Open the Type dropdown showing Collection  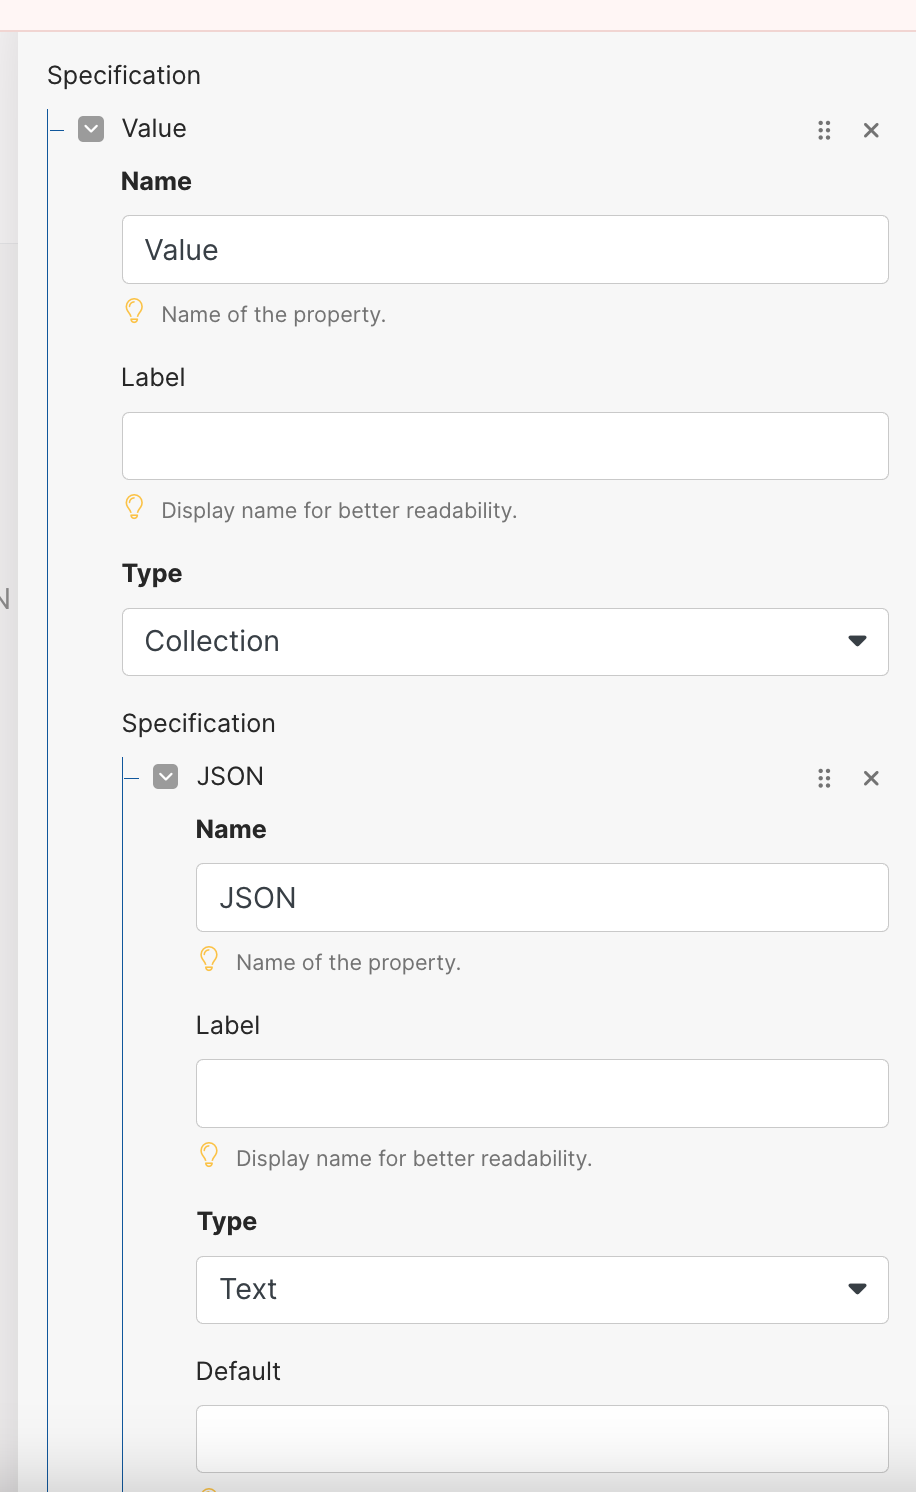505,642
